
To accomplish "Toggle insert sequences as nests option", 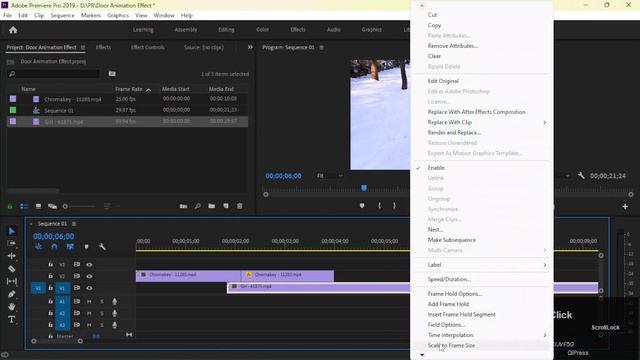I will coord(38,247).
